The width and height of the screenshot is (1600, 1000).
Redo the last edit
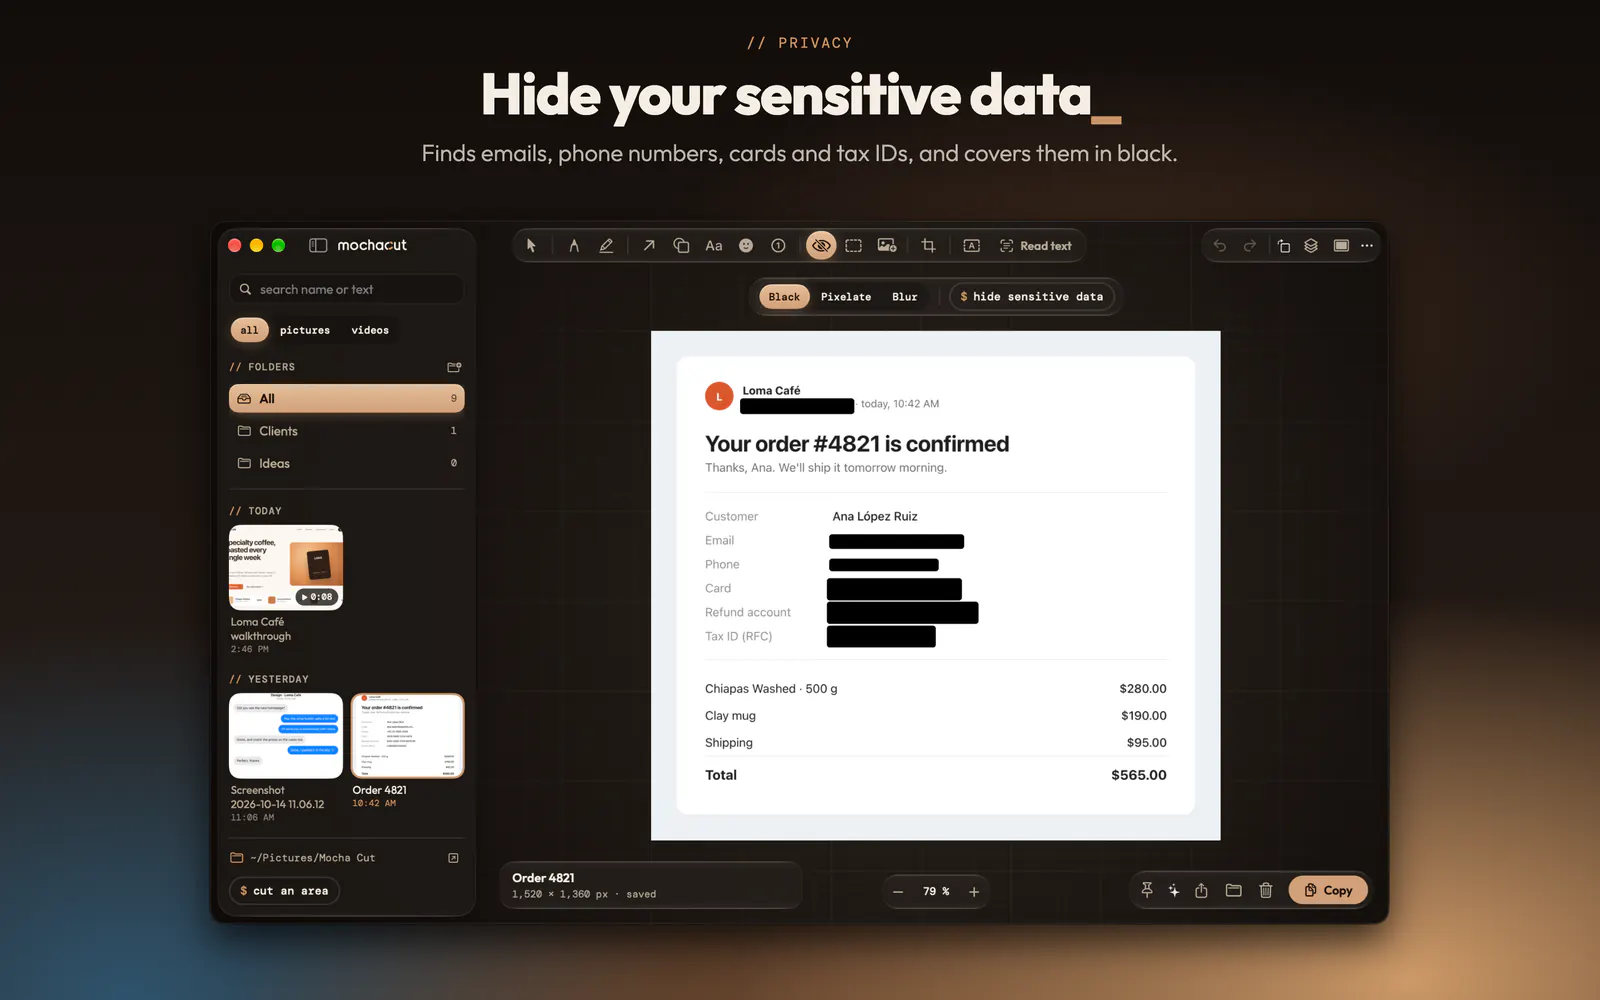[x=1250, y=246]
